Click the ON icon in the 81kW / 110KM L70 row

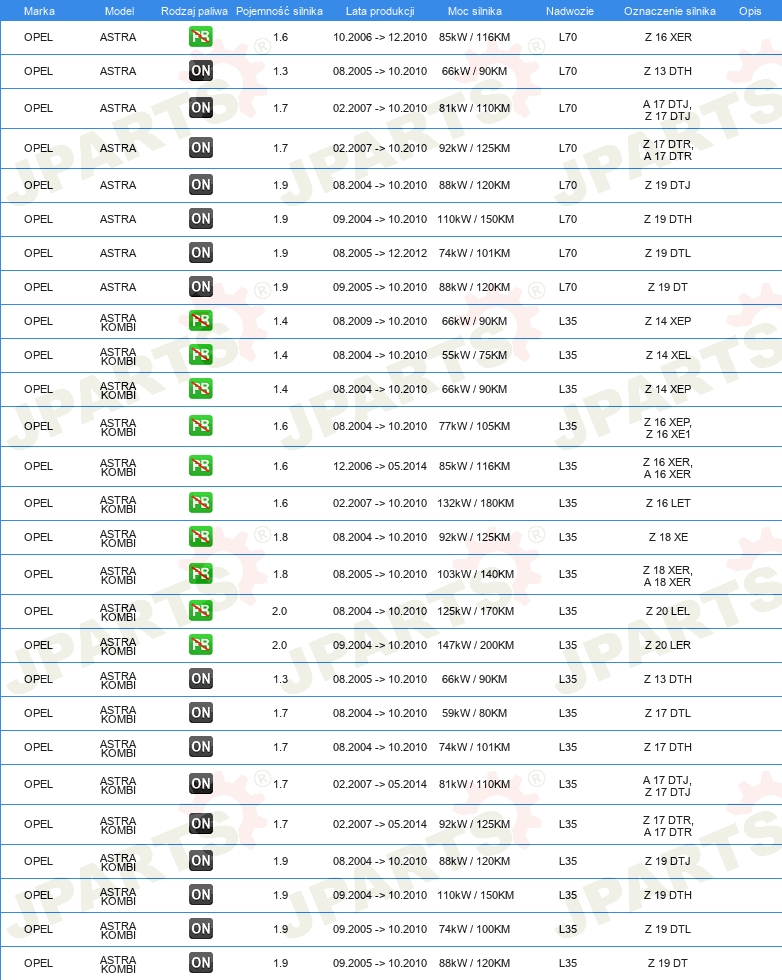(201, 108)
